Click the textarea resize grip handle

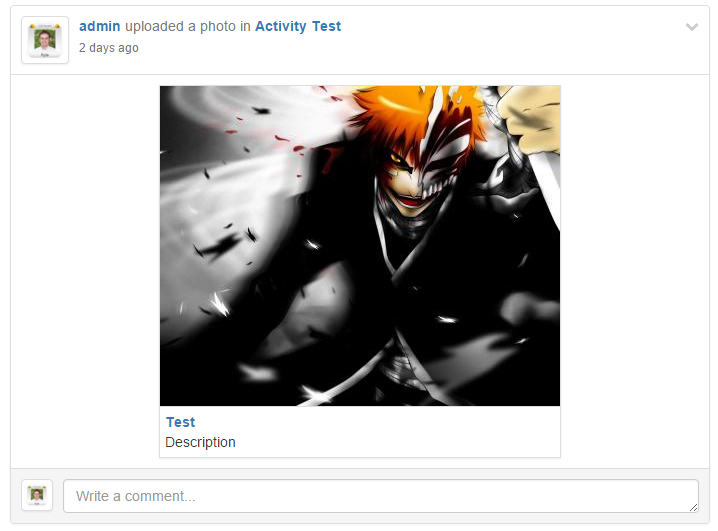coord(693,507)
